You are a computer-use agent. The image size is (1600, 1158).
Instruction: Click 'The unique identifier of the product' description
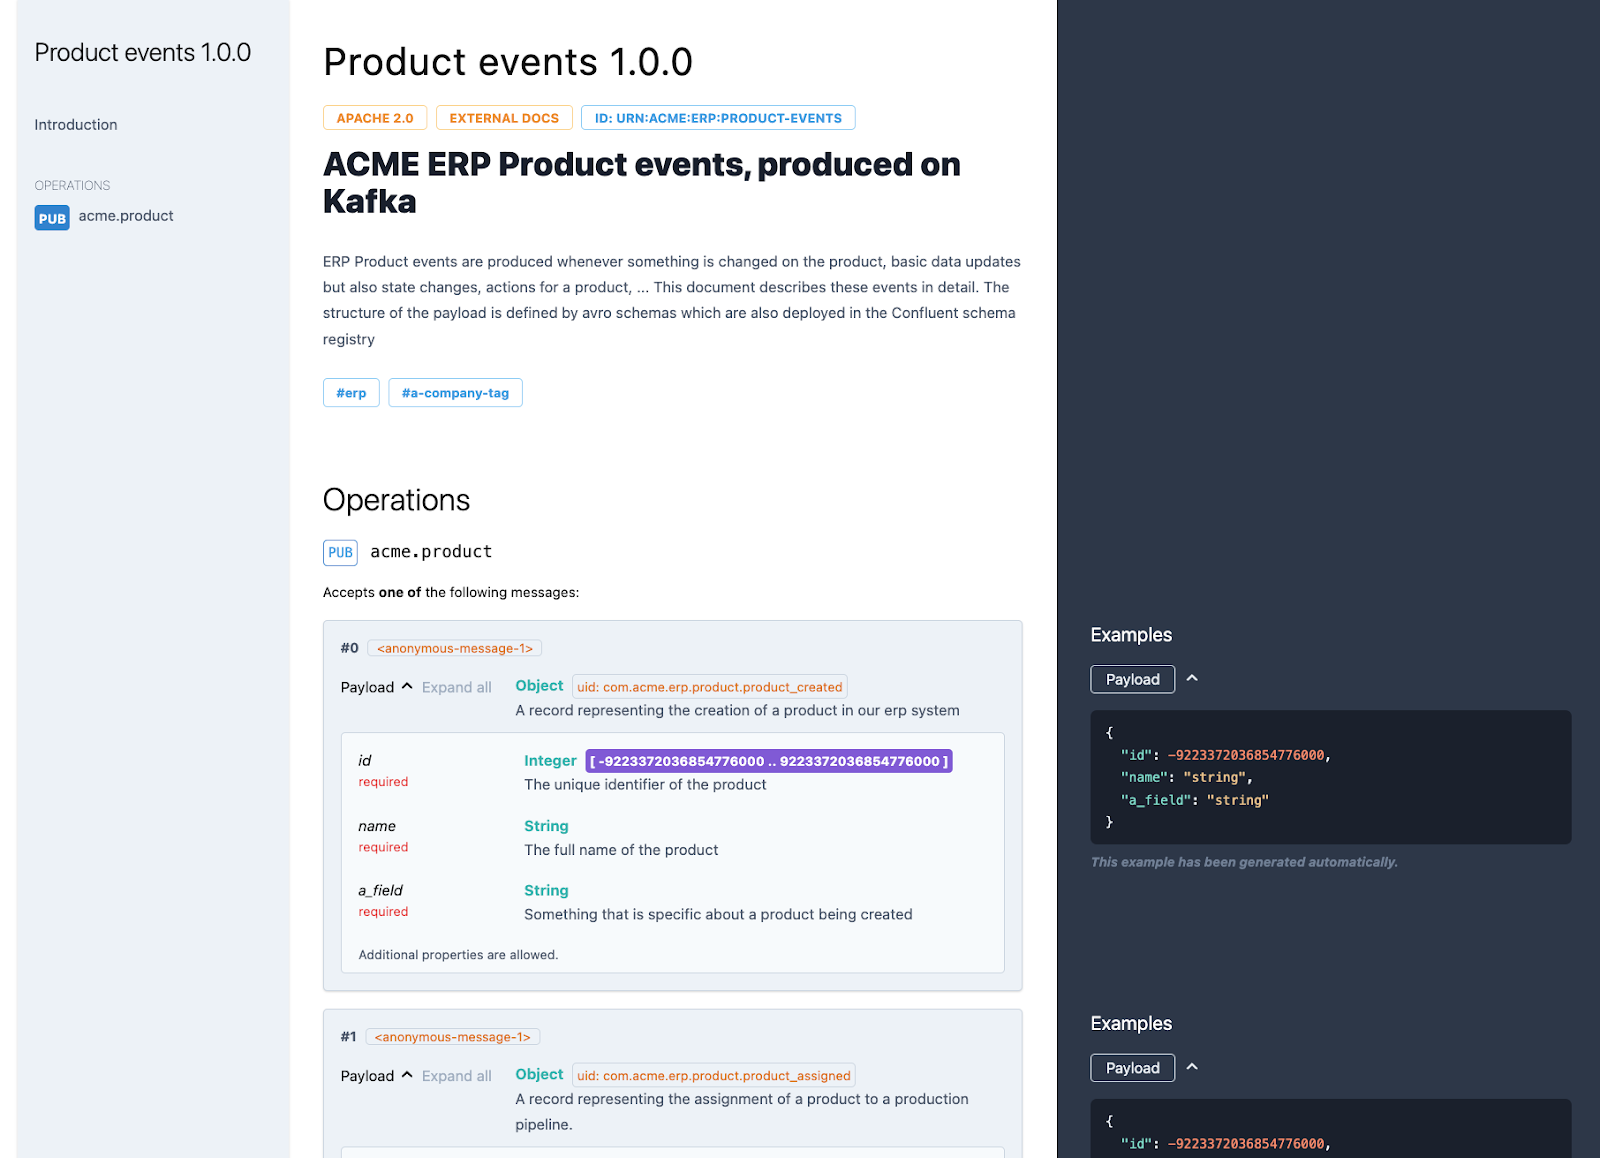pyautogui.click(x=646, y=785)
